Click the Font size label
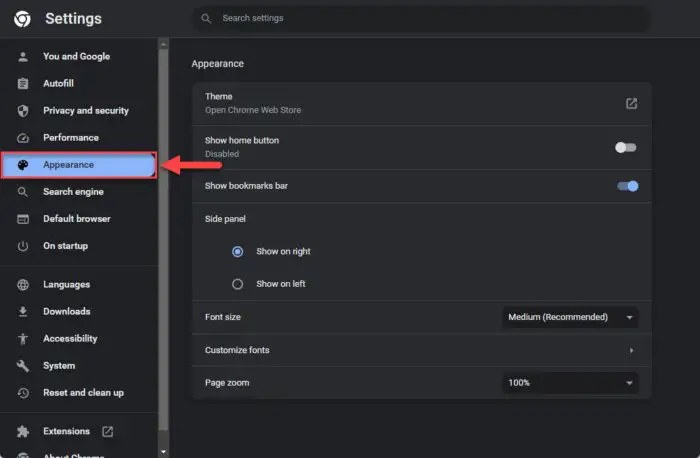This screenshot has height=458, width=700. click(222, 317)
